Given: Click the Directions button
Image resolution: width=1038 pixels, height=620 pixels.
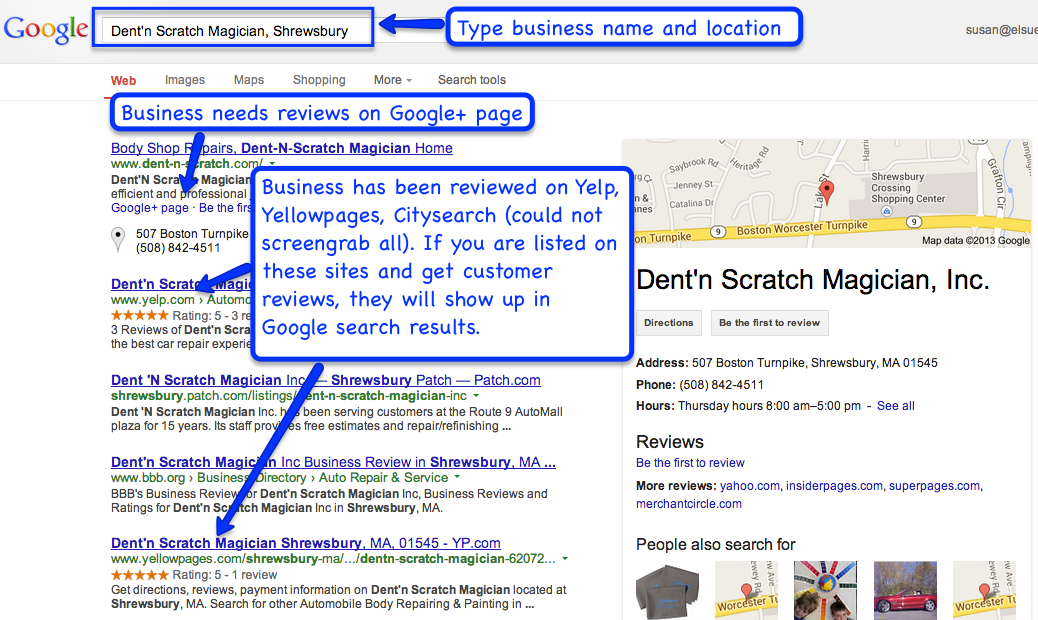Looking at the screenshot, I should pyautogui.click(x=669, y=323).
